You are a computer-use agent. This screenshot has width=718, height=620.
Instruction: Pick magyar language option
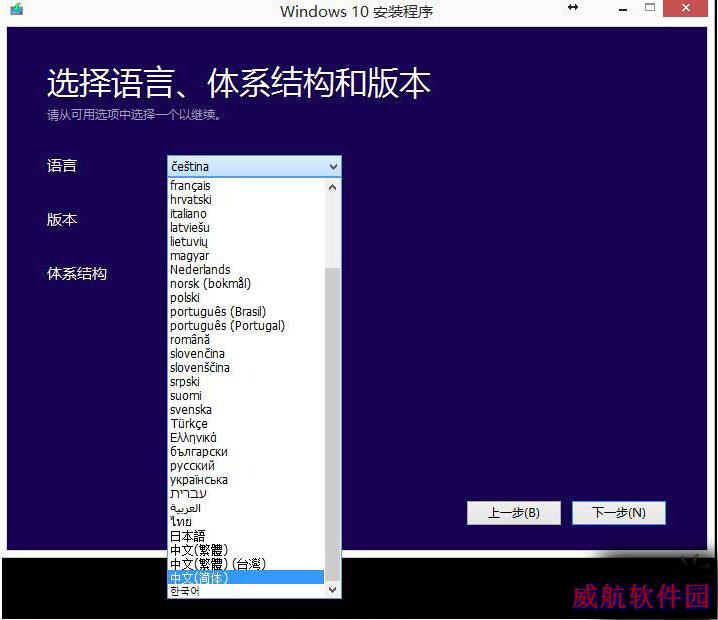(246, 256)
